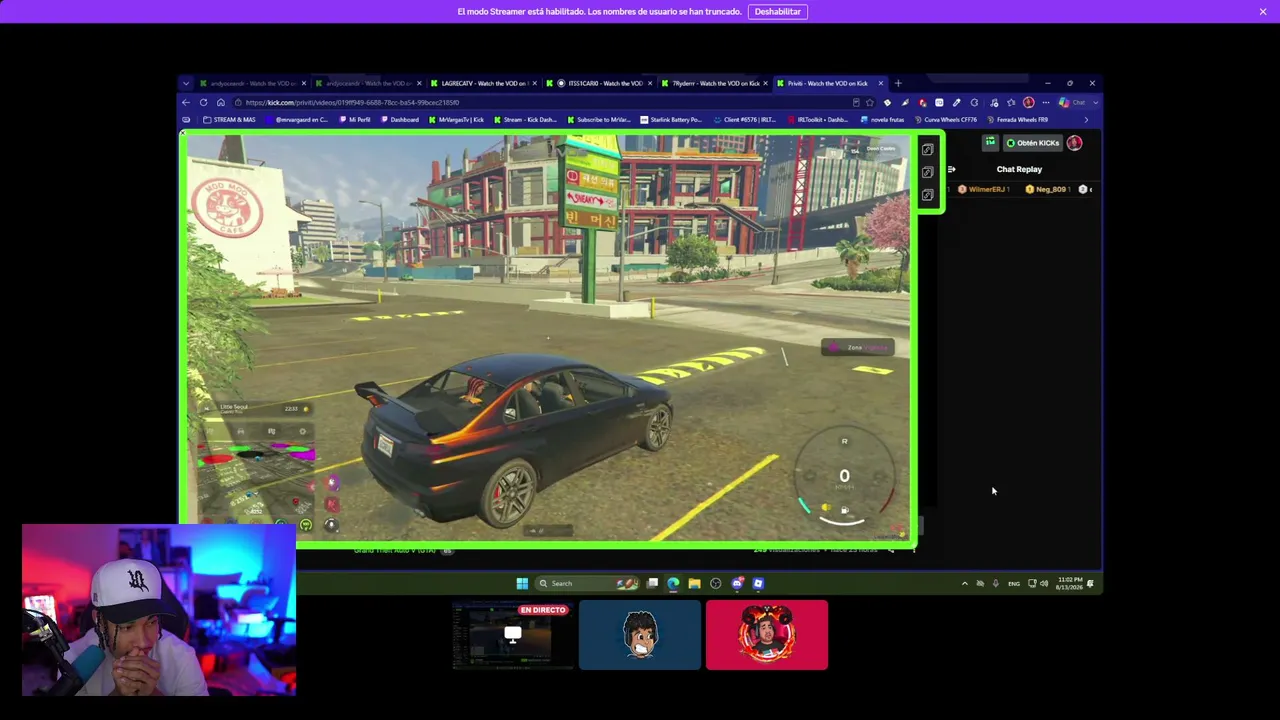
Task: Open the taskbar clock showing 11:02 PM
Action: [x=1070, y=583]
